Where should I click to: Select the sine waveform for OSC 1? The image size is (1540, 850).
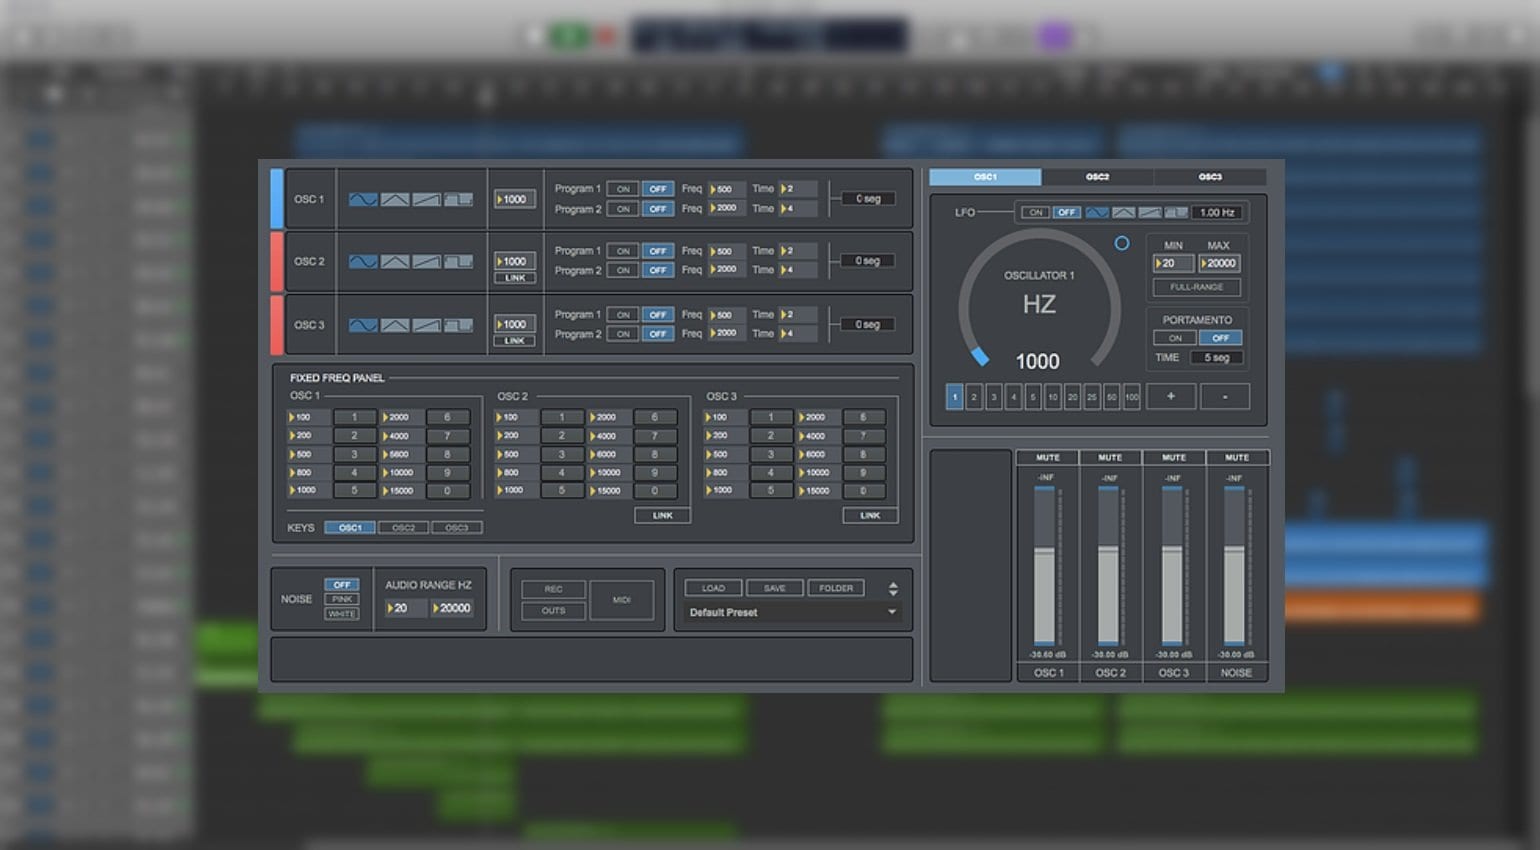(x=363, y=199)
